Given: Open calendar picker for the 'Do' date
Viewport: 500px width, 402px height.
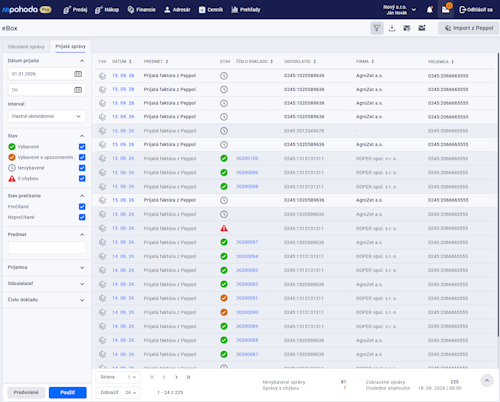Looking at the screenshot, I should tap(78, 90).
